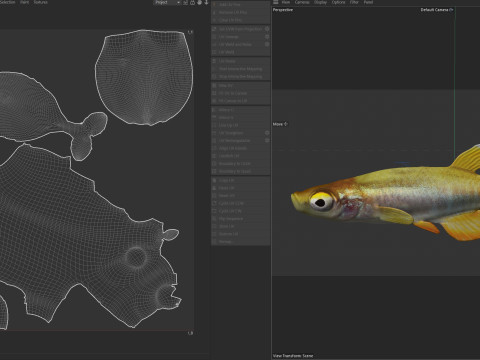Open the UV Rectangularize options gear

point(267,141)
